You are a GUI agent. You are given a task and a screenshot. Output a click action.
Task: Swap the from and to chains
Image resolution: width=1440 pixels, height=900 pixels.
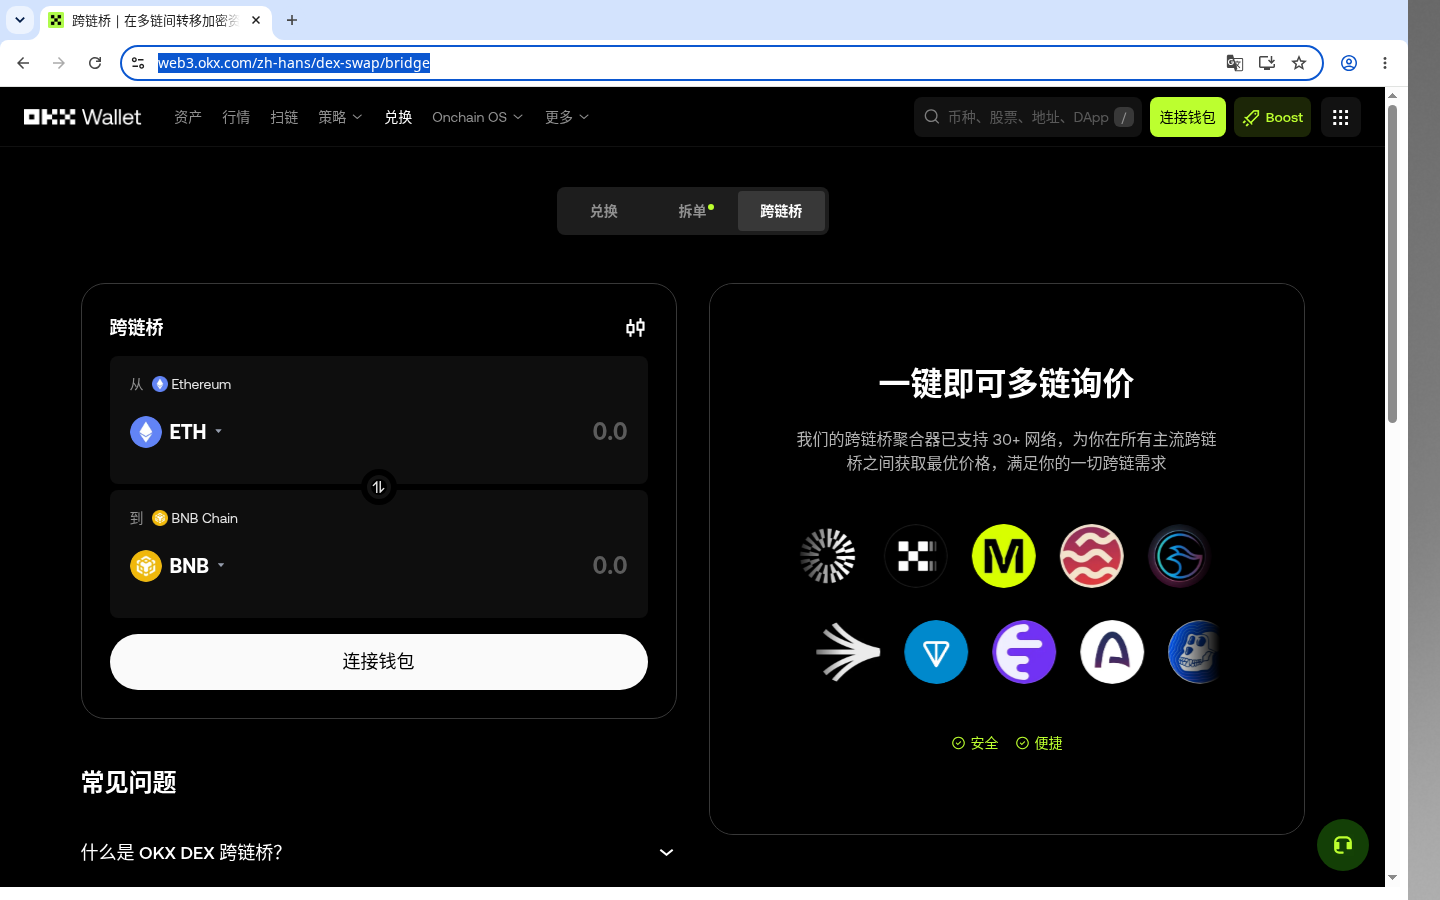[x=379, y=487]
